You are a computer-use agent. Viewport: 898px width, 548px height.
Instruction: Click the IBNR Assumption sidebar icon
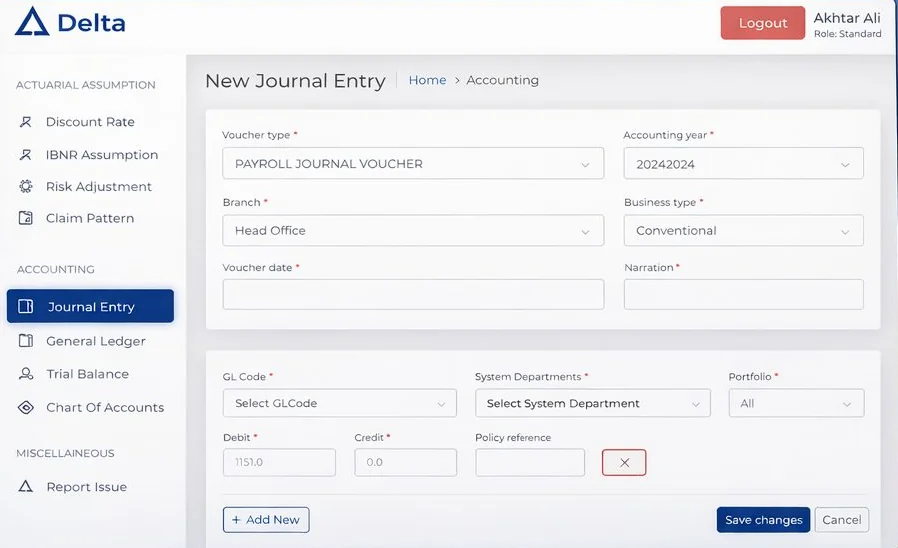[x=25, y=155]
